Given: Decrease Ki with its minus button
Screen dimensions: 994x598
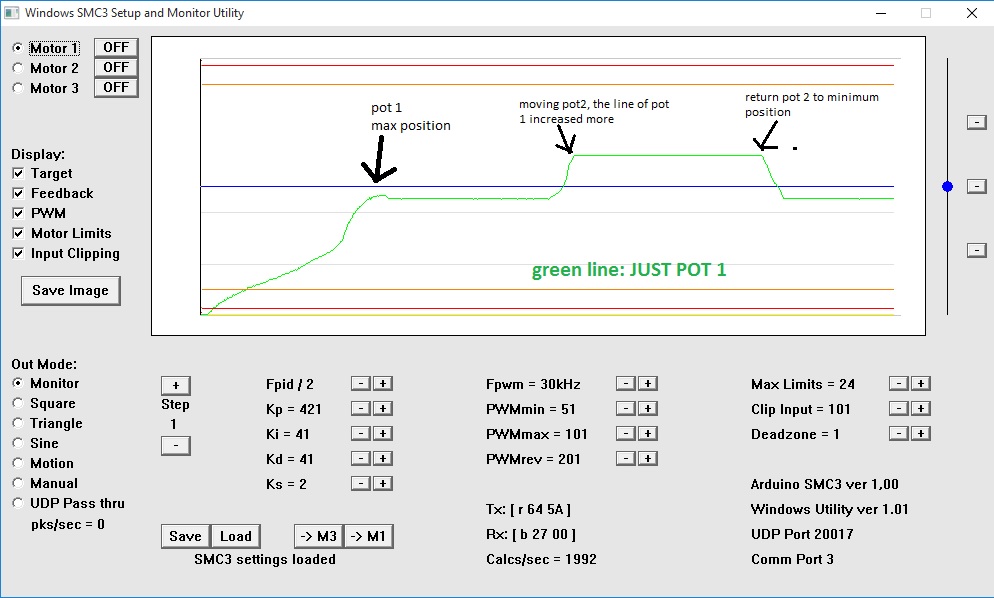Looking at the screenshot, I should point(361,434).
